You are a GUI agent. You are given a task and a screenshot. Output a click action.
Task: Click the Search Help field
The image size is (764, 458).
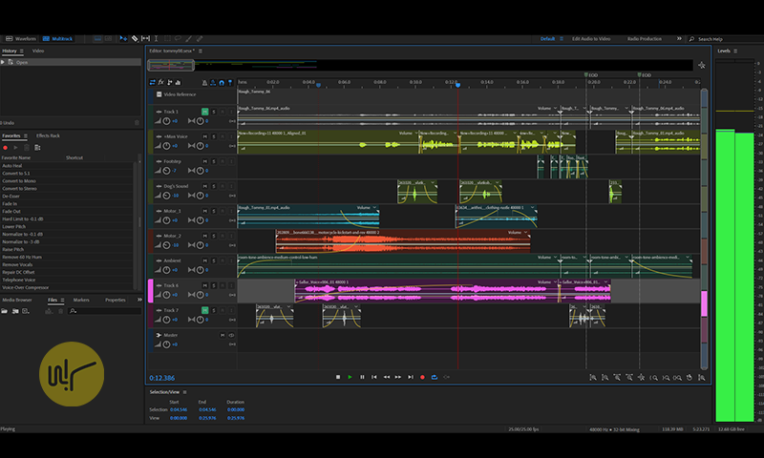tap(726, 39)
